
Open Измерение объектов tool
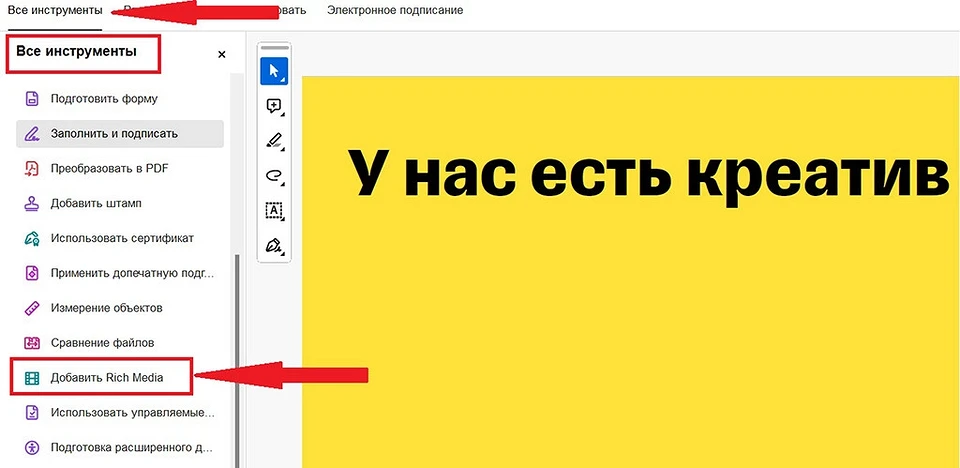[x=120, y=308]
